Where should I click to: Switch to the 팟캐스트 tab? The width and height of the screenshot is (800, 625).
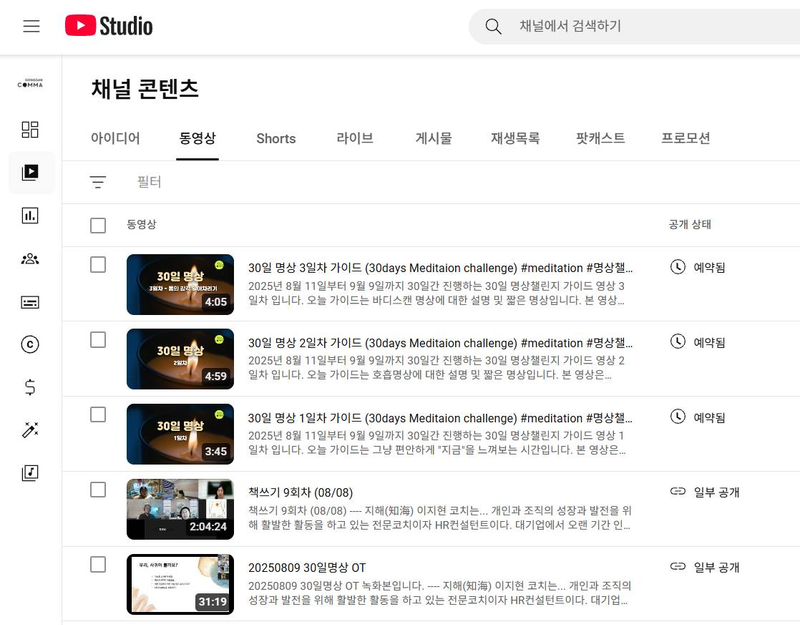(600, 138)
